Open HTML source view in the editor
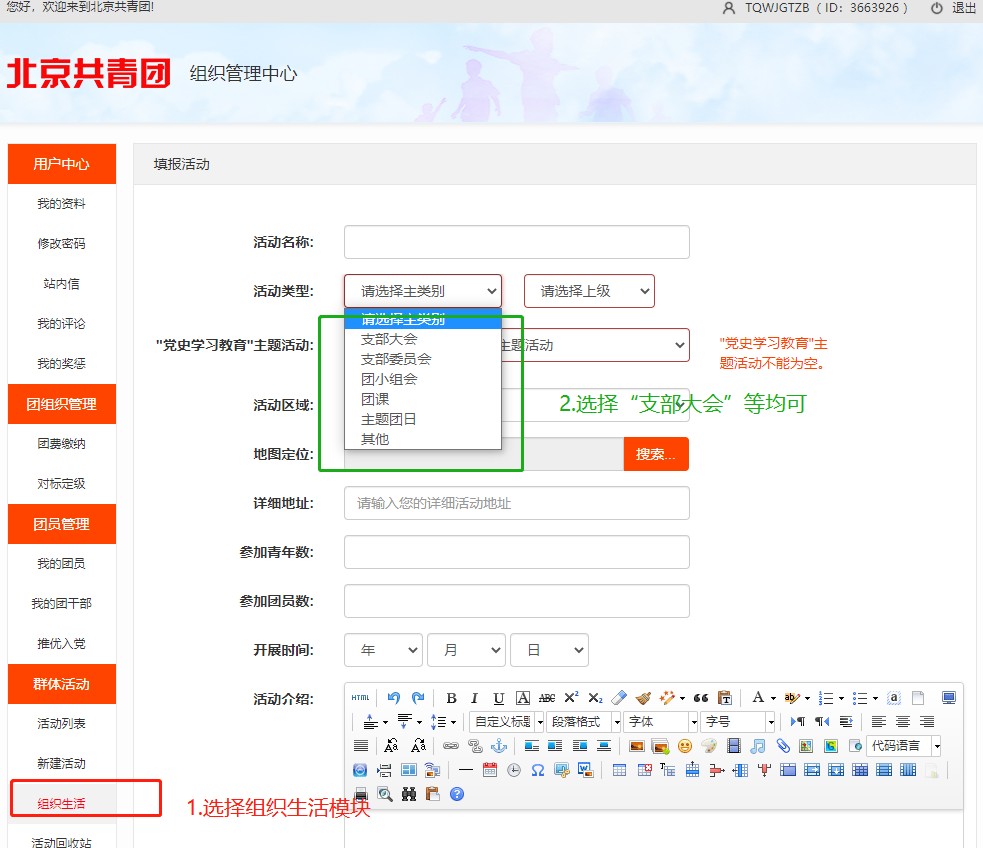The image size is (983, 848). click(x=360, y=698)
